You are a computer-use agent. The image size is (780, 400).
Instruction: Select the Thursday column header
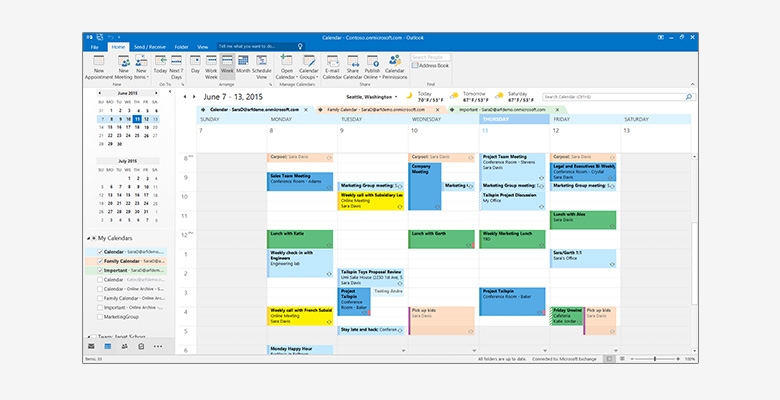pyautogui.click(x=514, y=119)
